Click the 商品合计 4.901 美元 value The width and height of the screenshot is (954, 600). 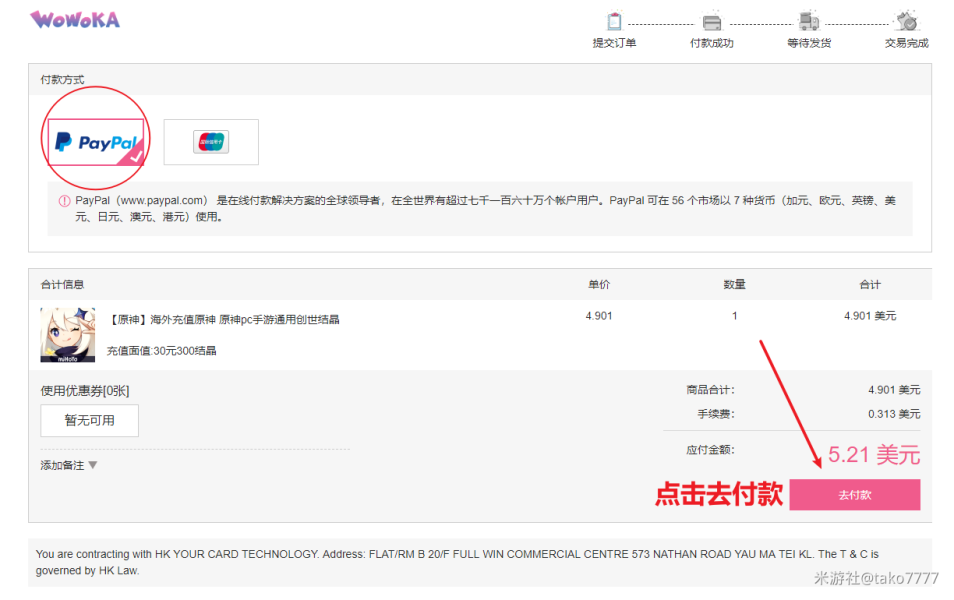pyautogui.click(x=894, y=390)
